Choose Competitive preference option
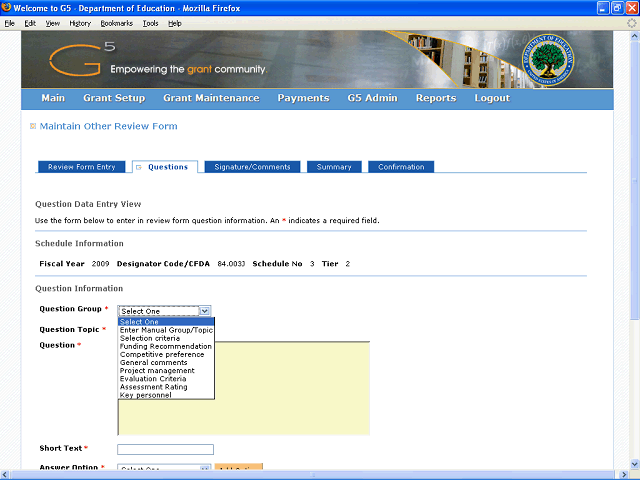This screenshot has height=480, width=640. 166,355
